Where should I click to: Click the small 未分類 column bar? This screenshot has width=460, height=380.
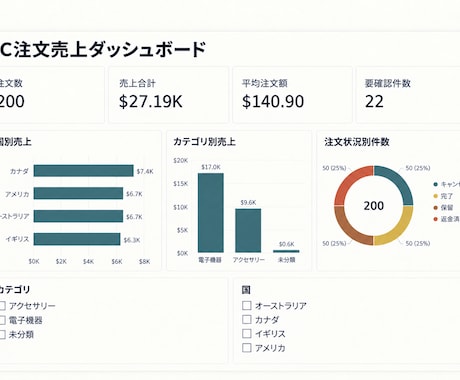[286, 251]
